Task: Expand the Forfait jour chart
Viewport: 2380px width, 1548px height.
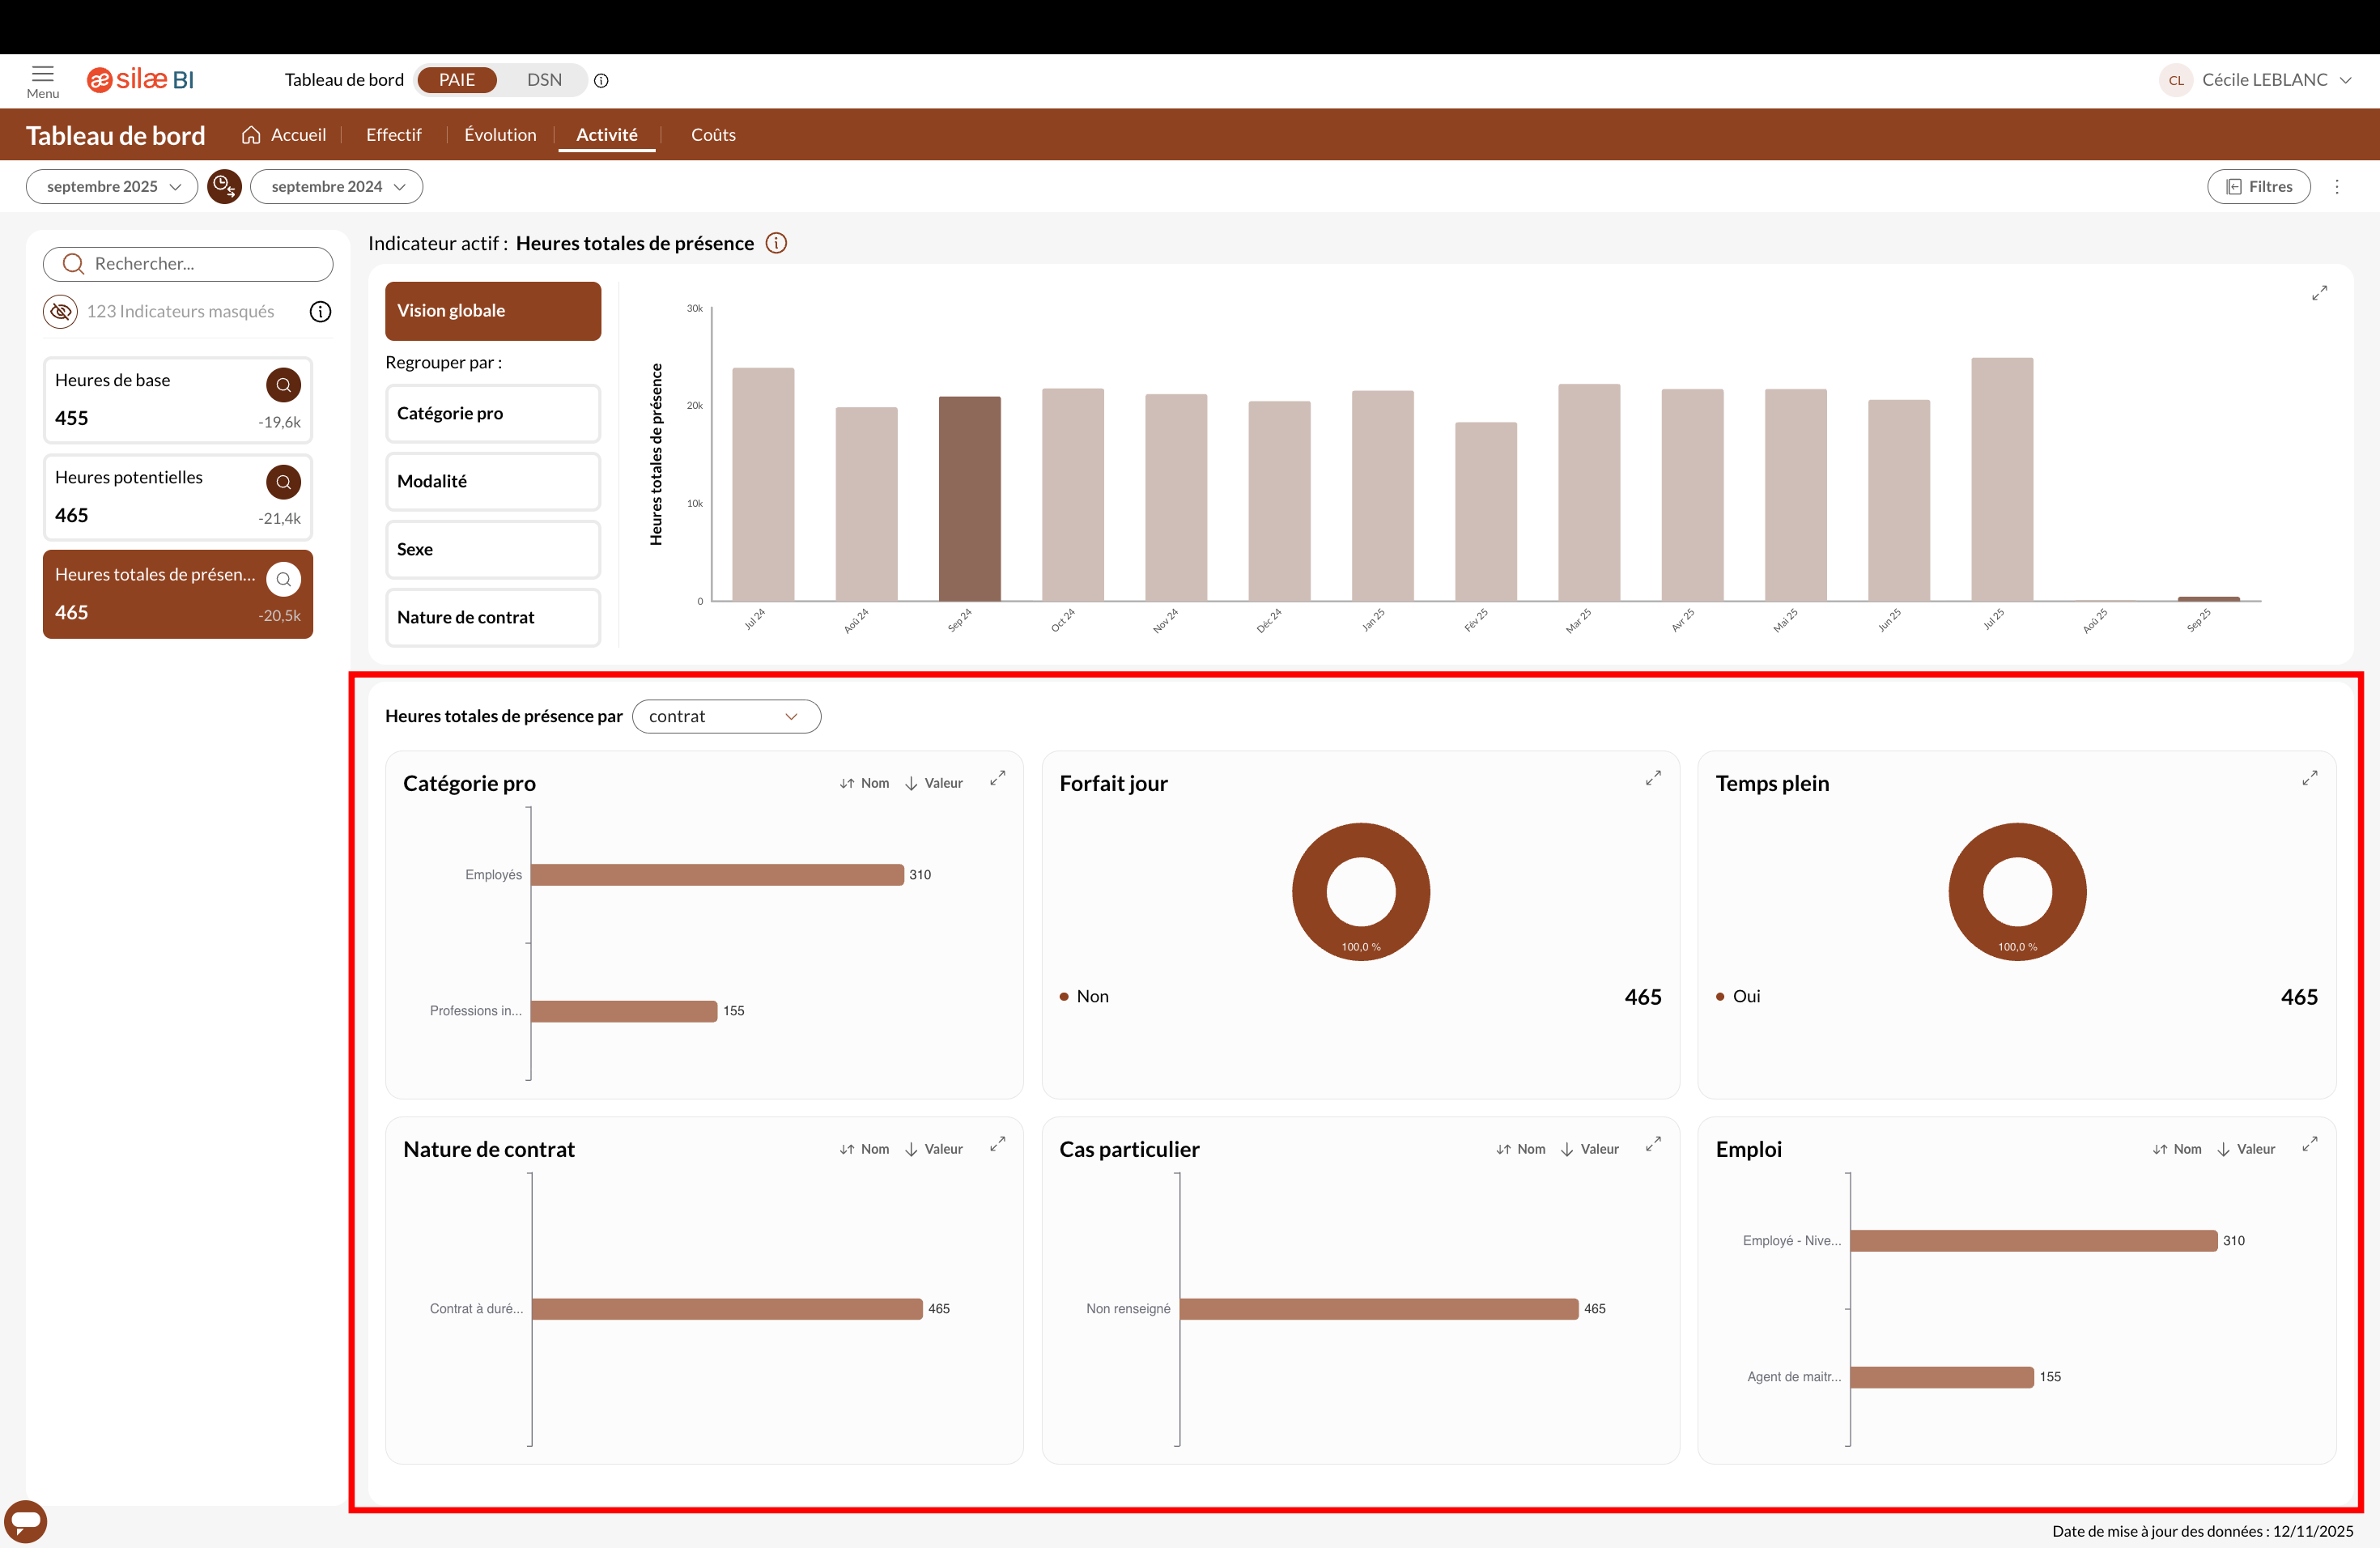Action: pyautogui.click(x=1653, y=778)
